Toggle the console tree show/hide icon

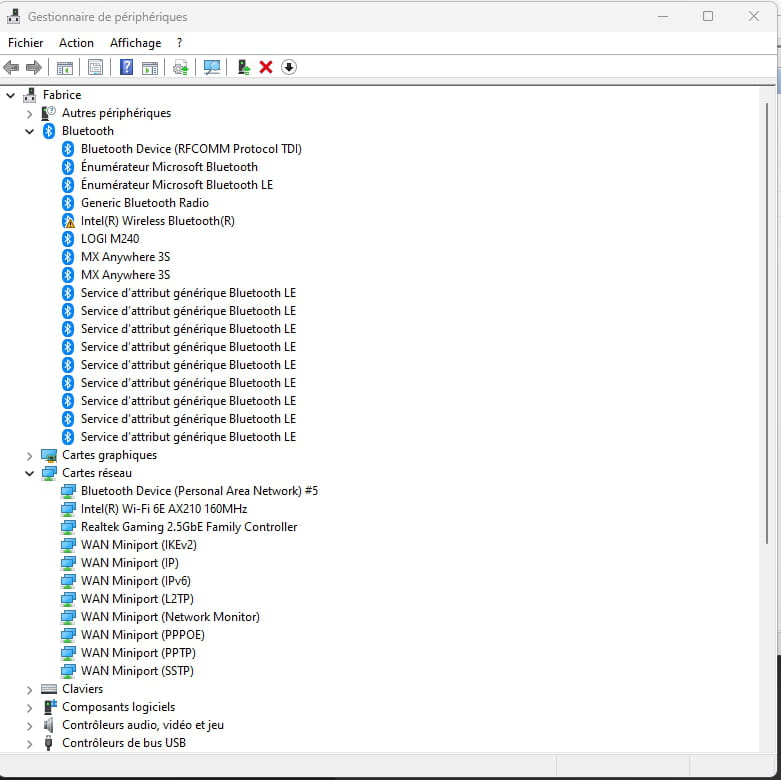click(x=65, y=67)
